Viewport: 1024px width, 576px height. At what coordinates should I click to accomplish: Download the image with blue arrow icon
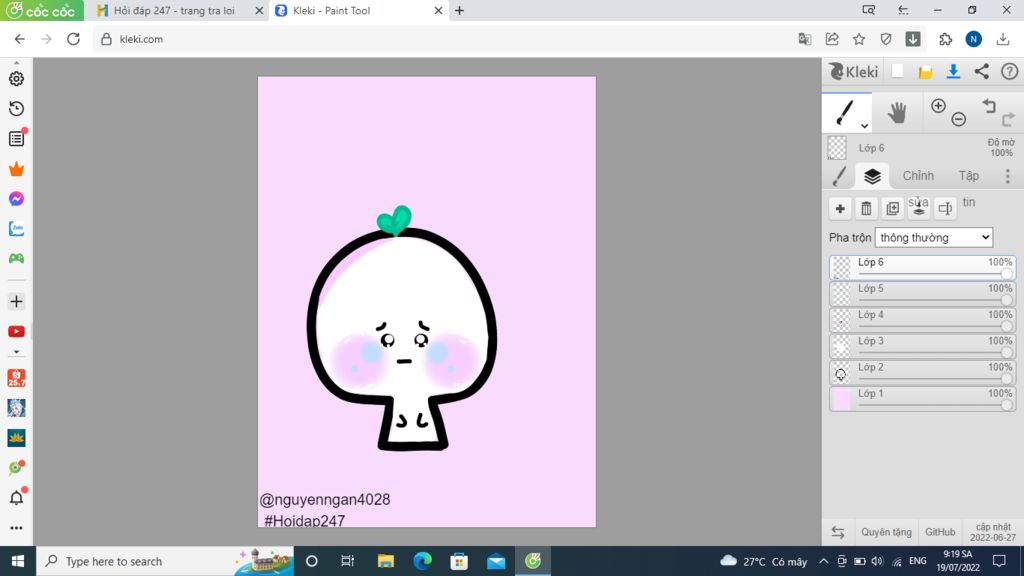point(953,71)
